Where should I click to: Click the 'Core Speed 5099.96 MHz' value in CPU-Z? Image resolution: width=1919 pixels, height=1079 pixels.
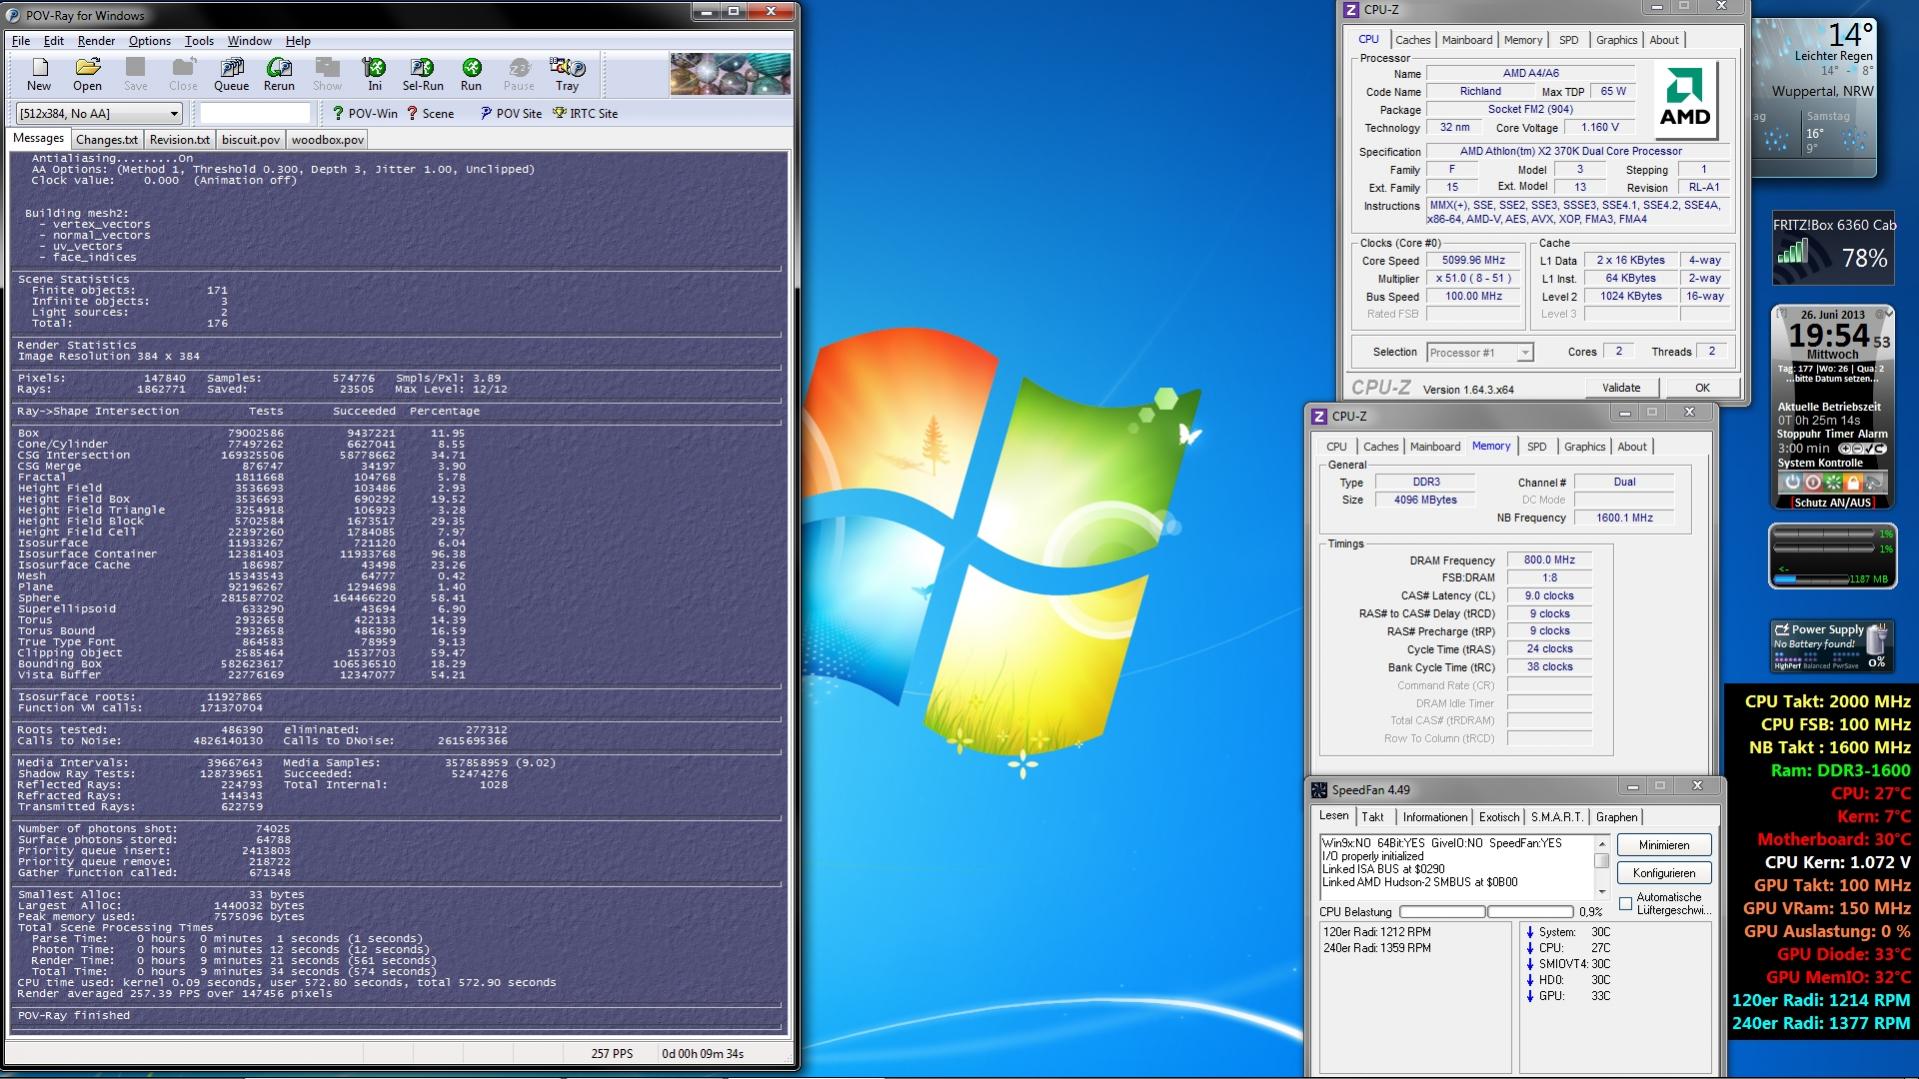pyautogui.click(x=1473, y=260)
